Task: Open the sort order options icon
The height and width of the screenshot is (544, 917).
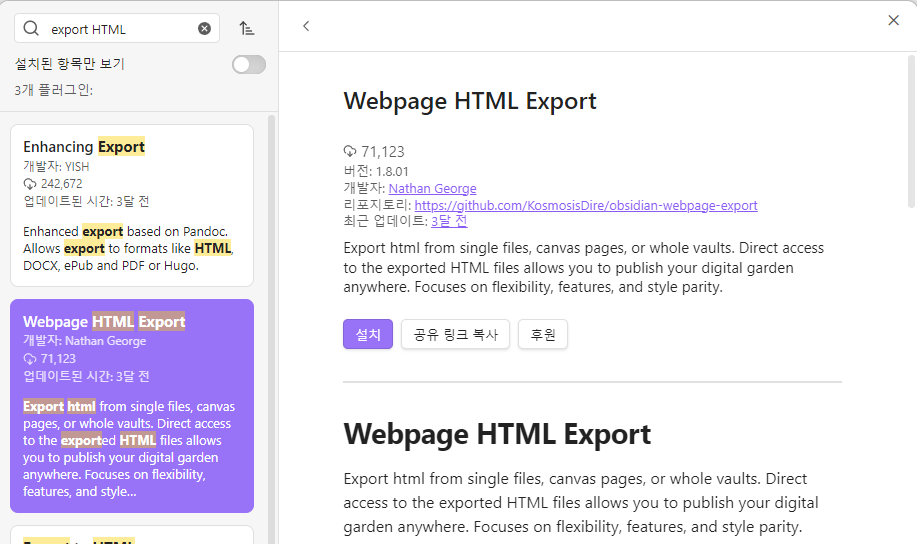Action: [247, 28]
